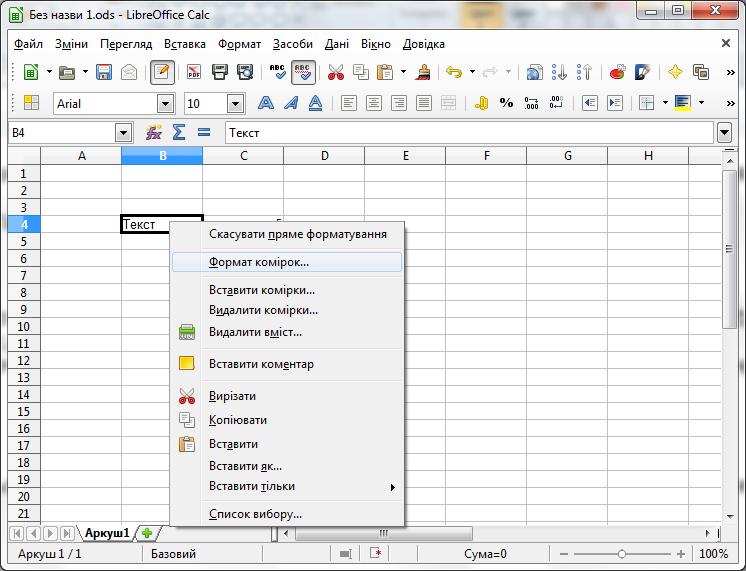Open the Arial font name dropdown

166,104
